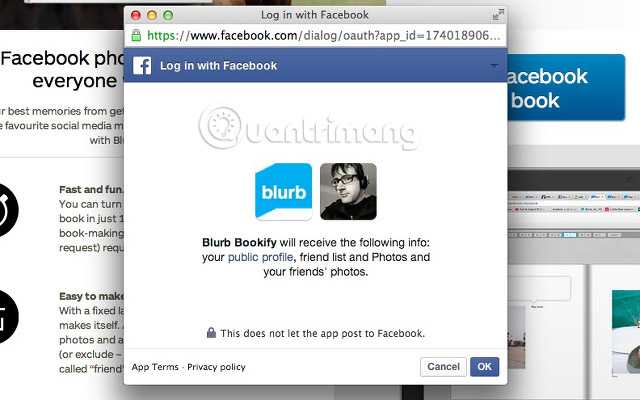Open the dropdown arrow in Facebook header
640x400 pixels.
tap(494, 65)
